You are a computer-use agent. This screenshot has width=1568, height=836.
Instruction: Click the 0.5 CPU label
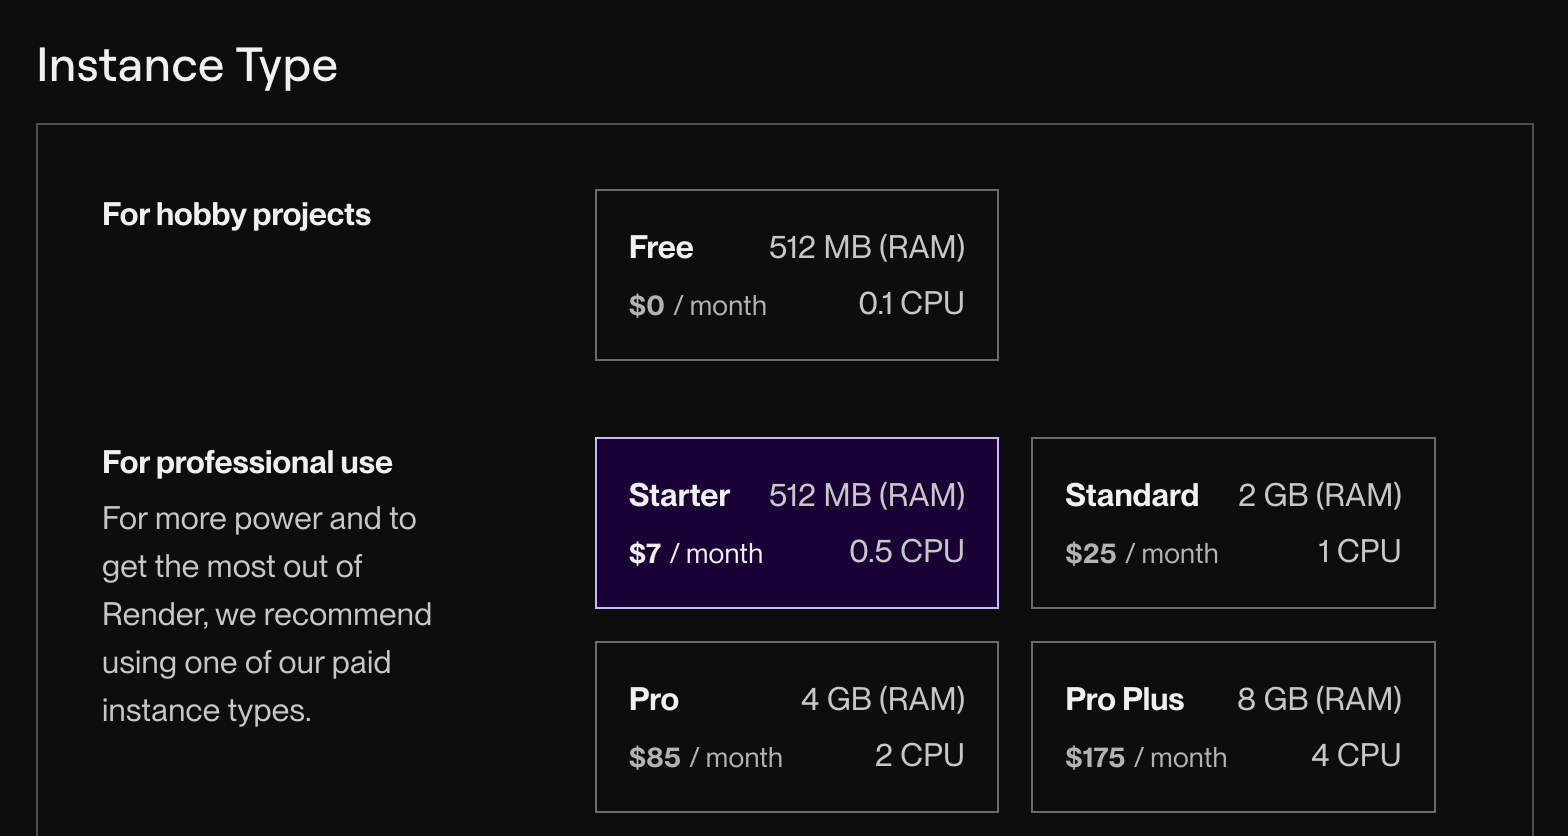tap(906, 552)
